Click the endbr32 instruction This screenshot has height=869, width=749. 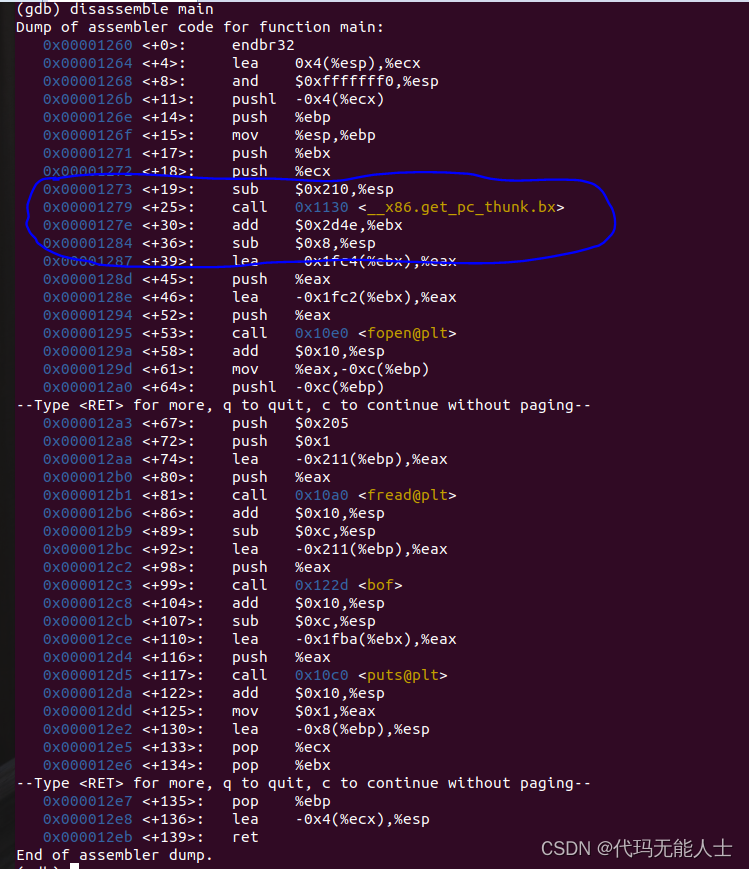tap(263, 45)
